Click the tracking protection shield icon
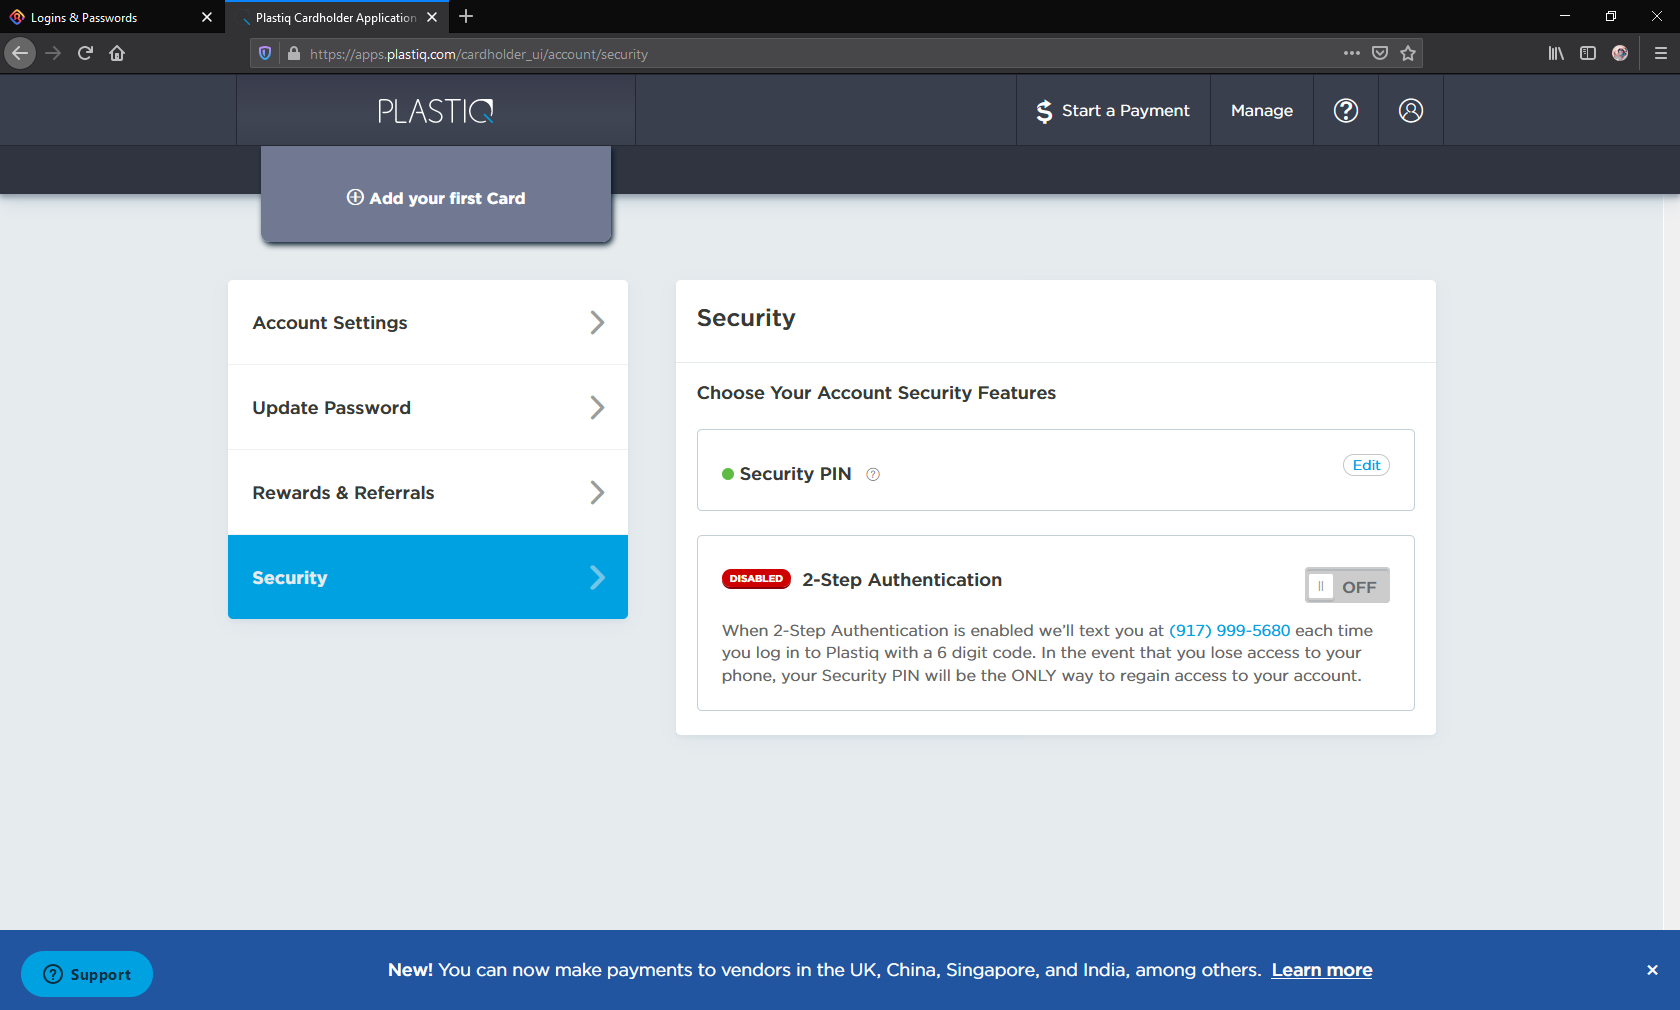 point(265,54)
